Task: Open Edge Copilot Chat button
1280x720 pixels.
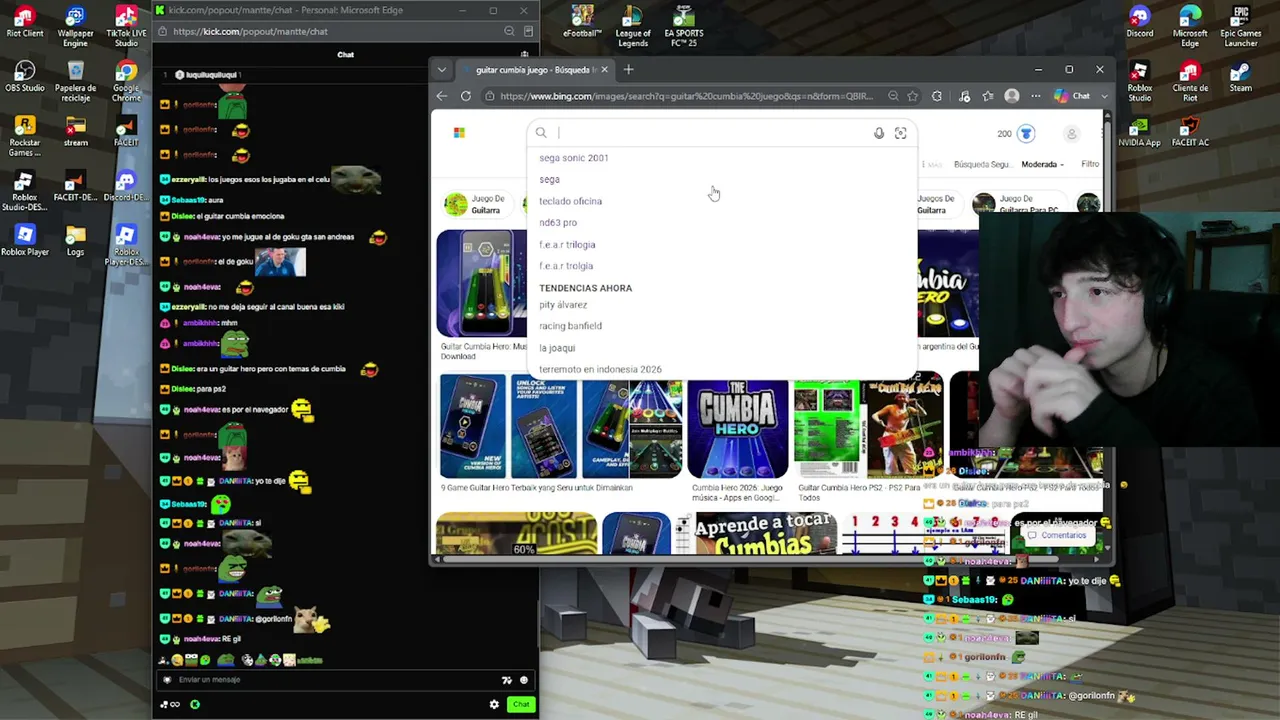Action: (1073, 96)
